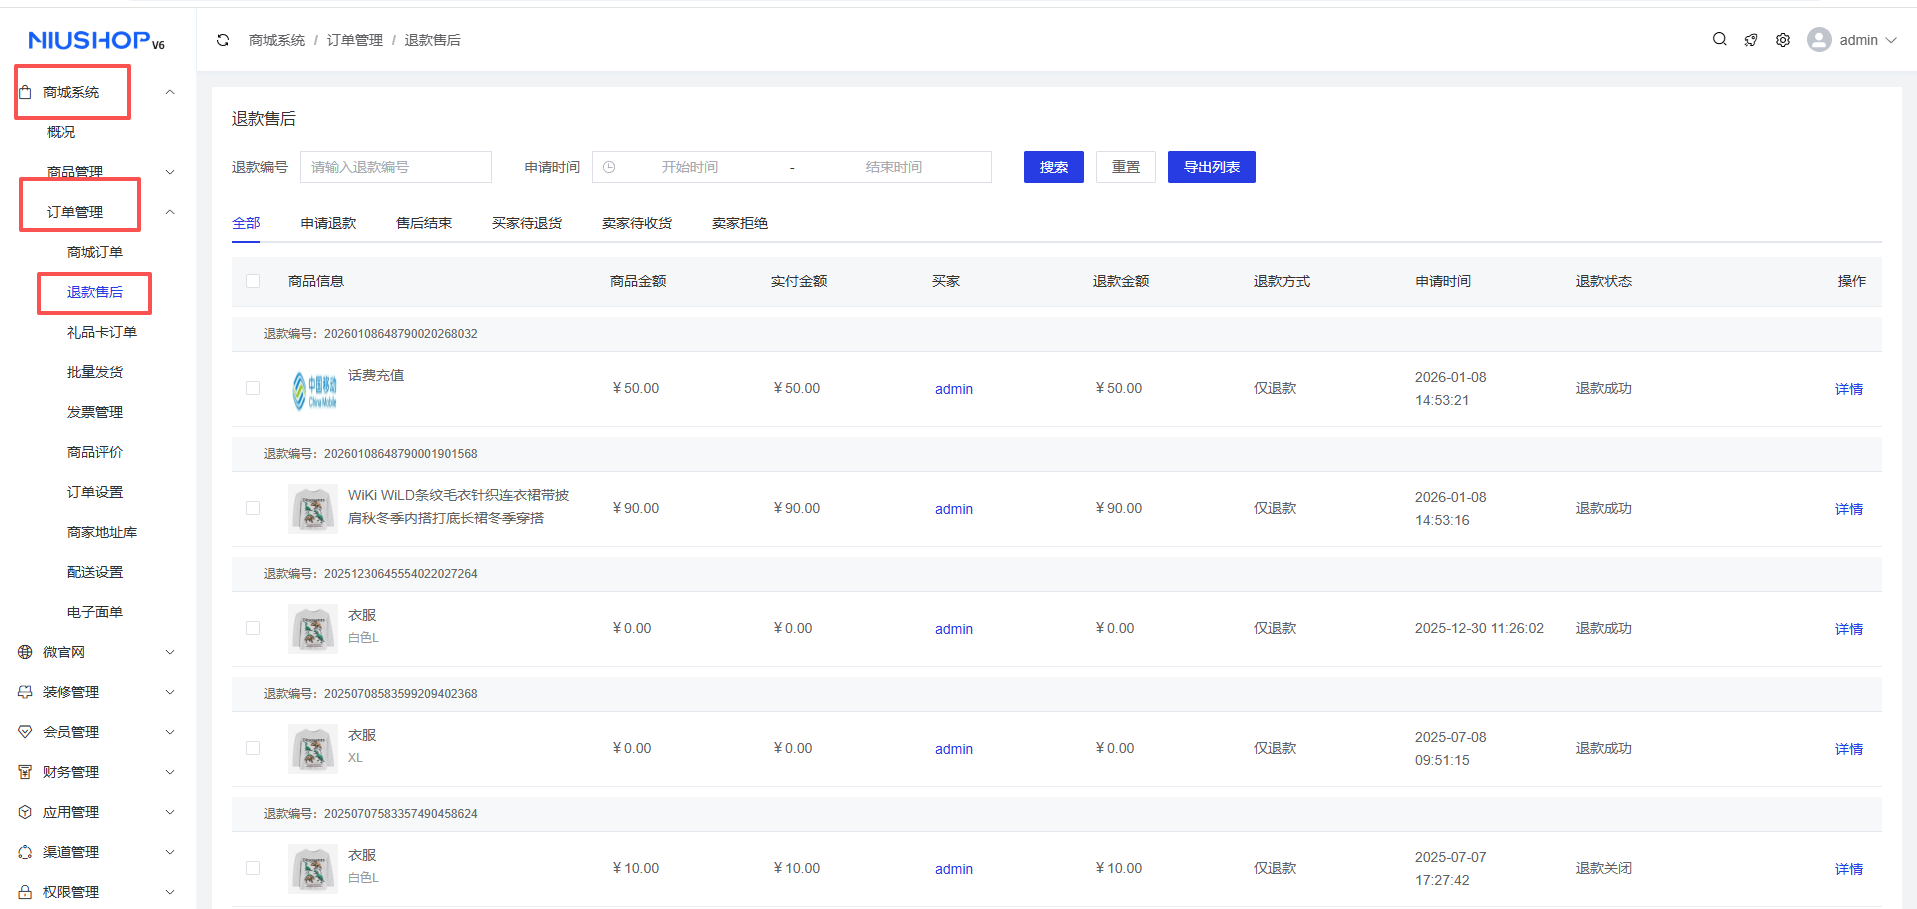Expand the 会员管理 sidebar menu chevron
This screenshot has height=909, width=1917.
pyautogui.click(x=170, y=732)
